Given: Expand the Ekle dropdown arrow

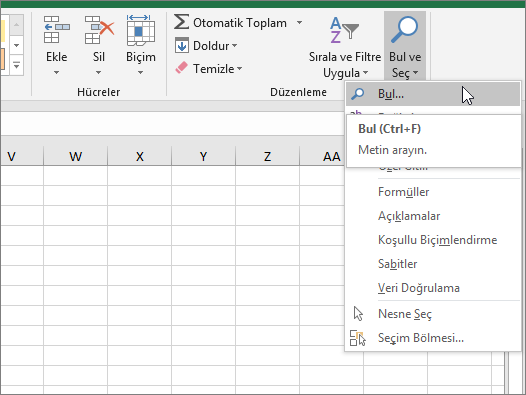Looking at the screenshot, I should 56,72.
